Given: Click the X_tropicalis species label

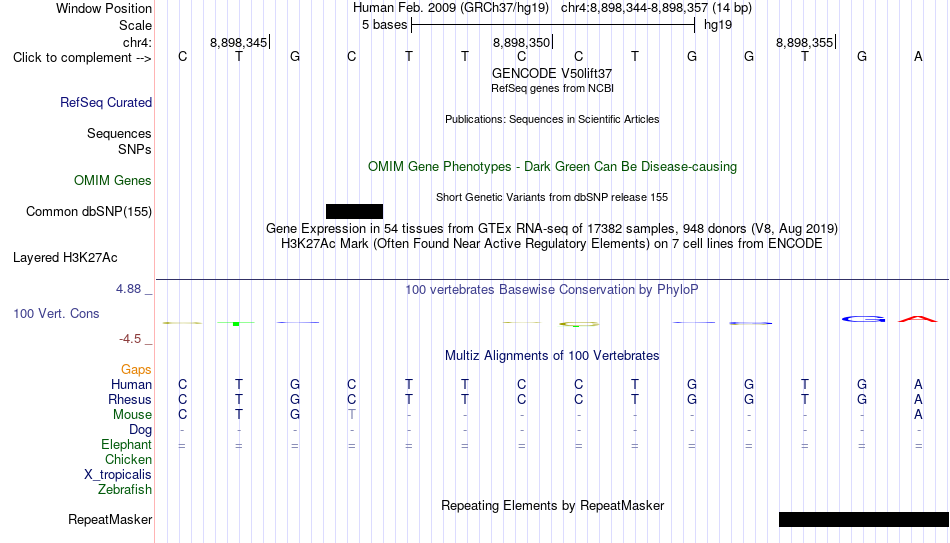Looking at the screenshot, I should (118, 475).
